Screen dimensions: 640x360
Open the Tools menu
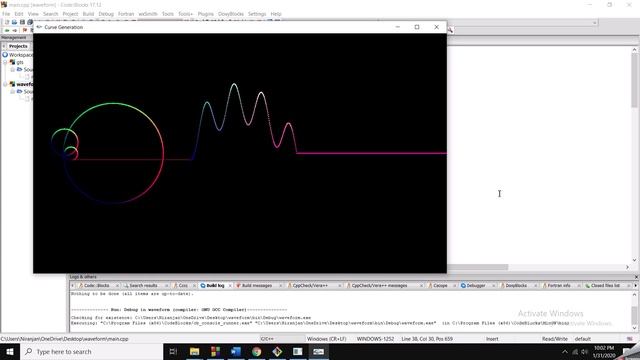(x=168, y=14)
